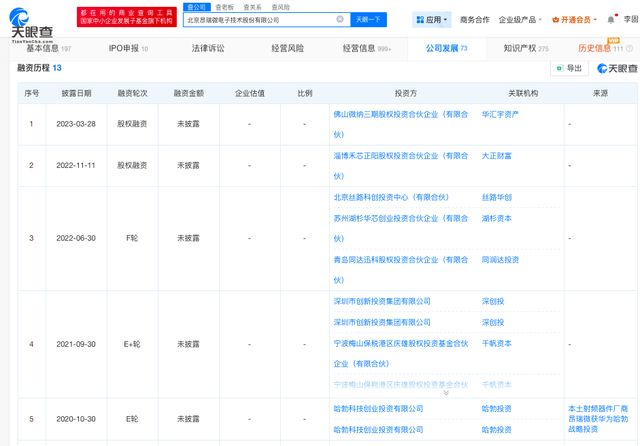Select the 经营风险 tab
This screenshot has height=446, width=640.
coord(284,47)
